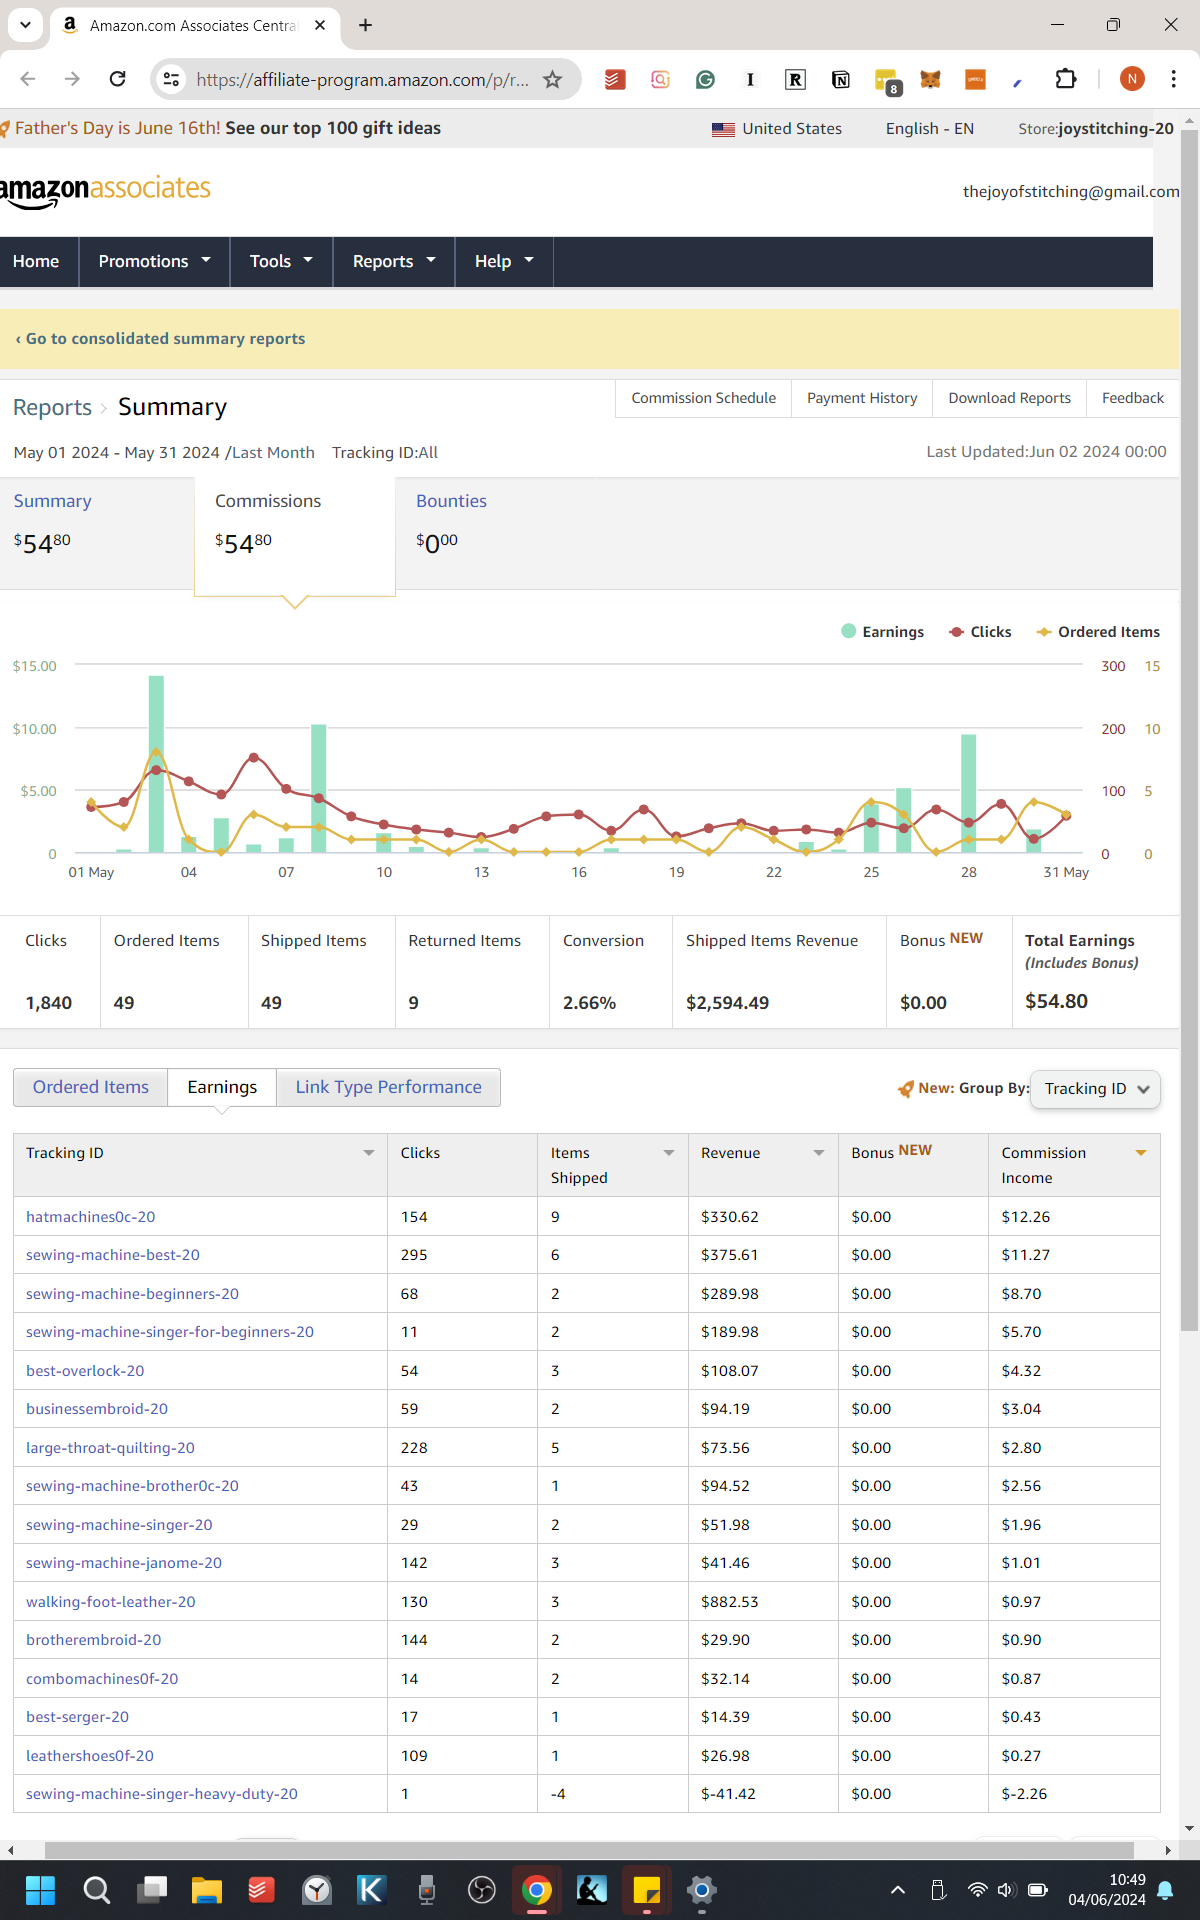
Task: Open Sticky Notes from the taskbar
Action: [647, 1890]
